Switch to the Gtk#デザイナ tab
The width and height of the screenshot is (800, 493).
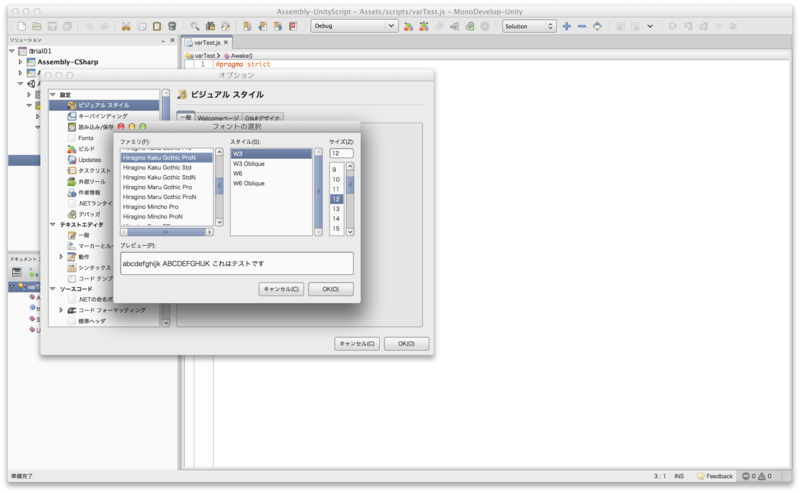(262, 118)
